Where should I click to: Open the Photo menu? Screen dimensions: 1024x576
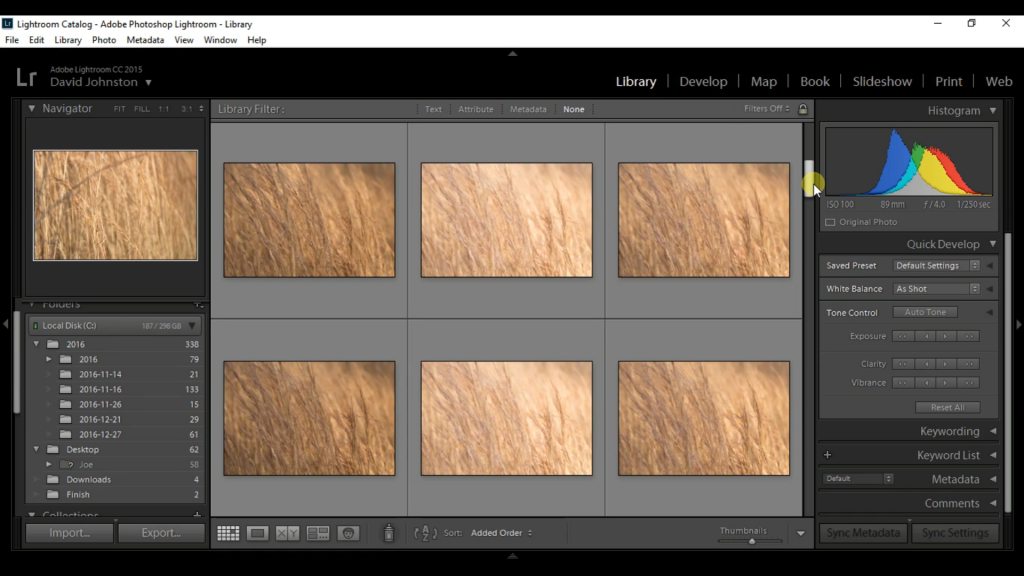[x=104, y=40]
